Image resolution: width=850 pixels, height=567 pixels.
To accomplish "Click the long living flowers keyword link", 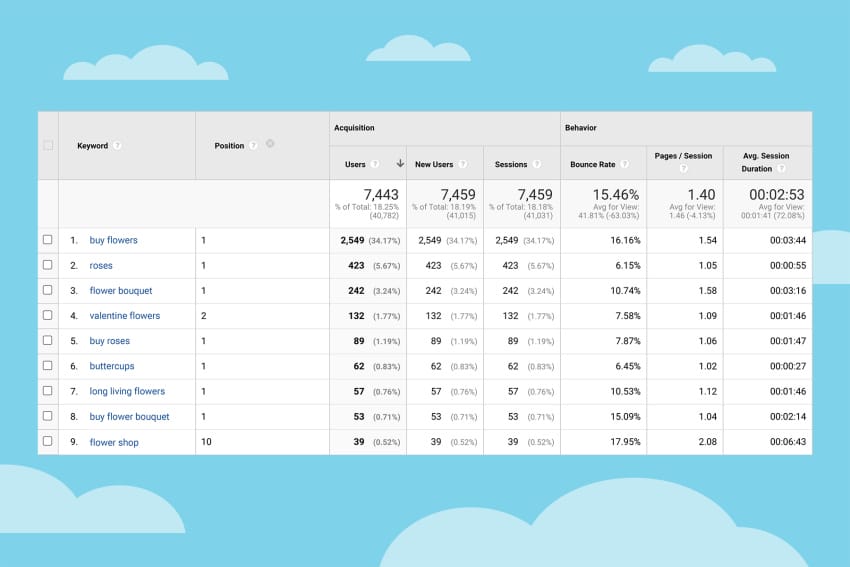I will tap(127, 392).
